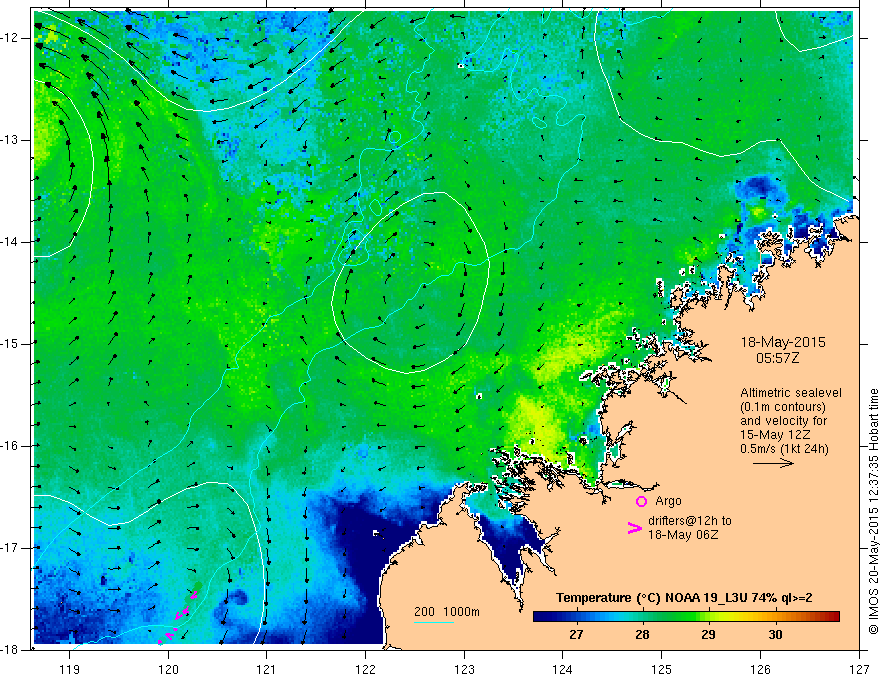Click the dark blue end of the temperature colorbar
The image size is (880, 680).
click(540, 617)
